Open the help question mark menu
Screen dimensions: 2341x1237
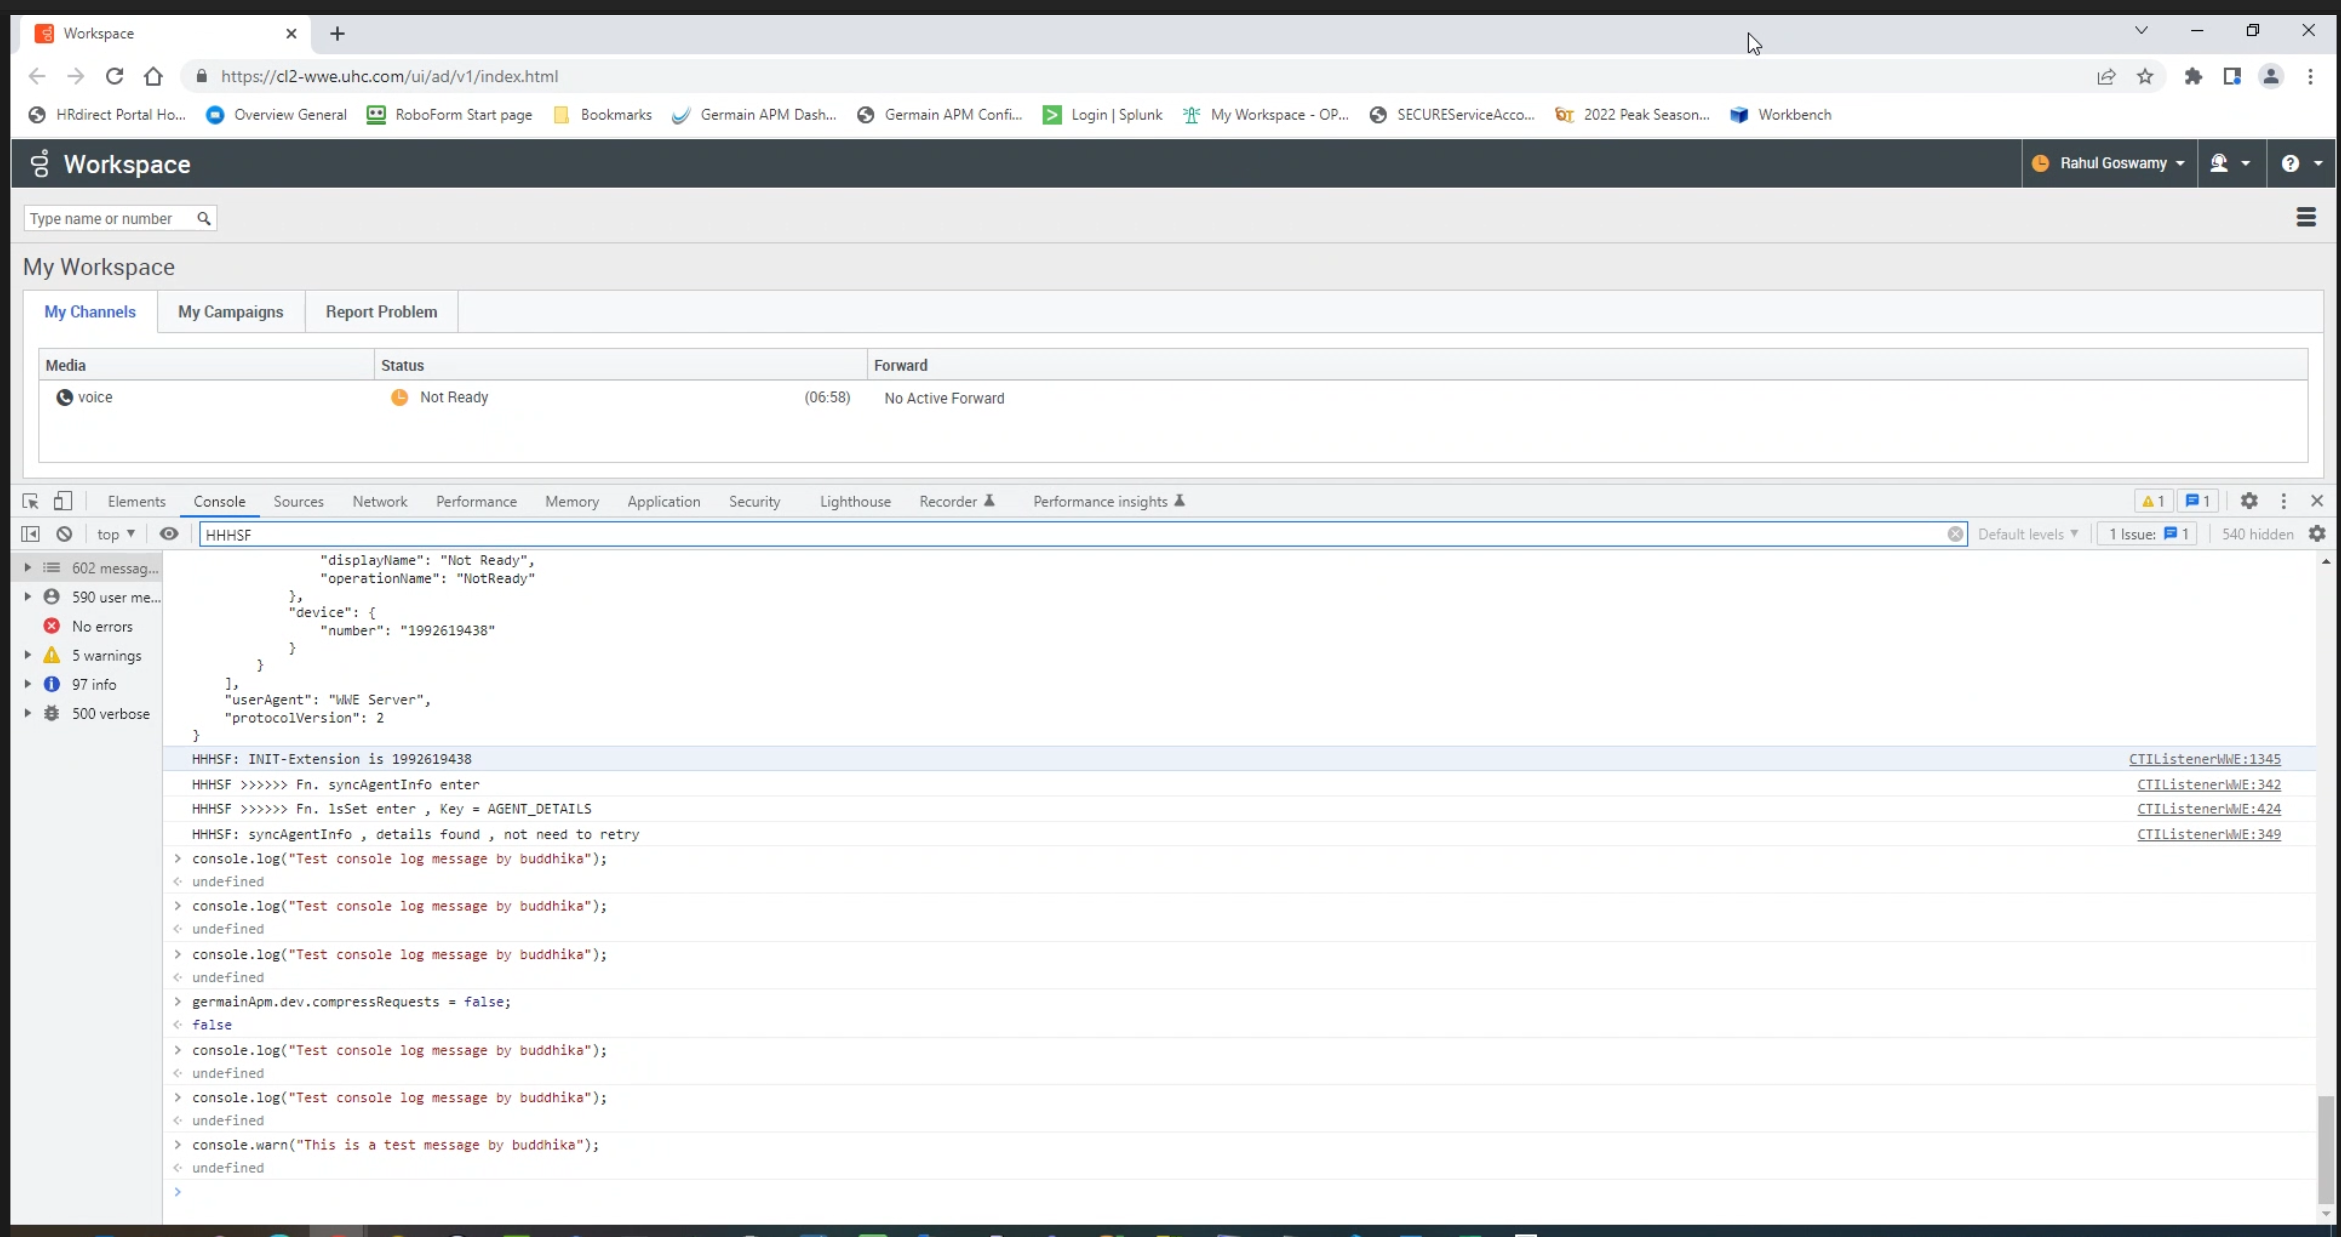(x=2300, y=163)
